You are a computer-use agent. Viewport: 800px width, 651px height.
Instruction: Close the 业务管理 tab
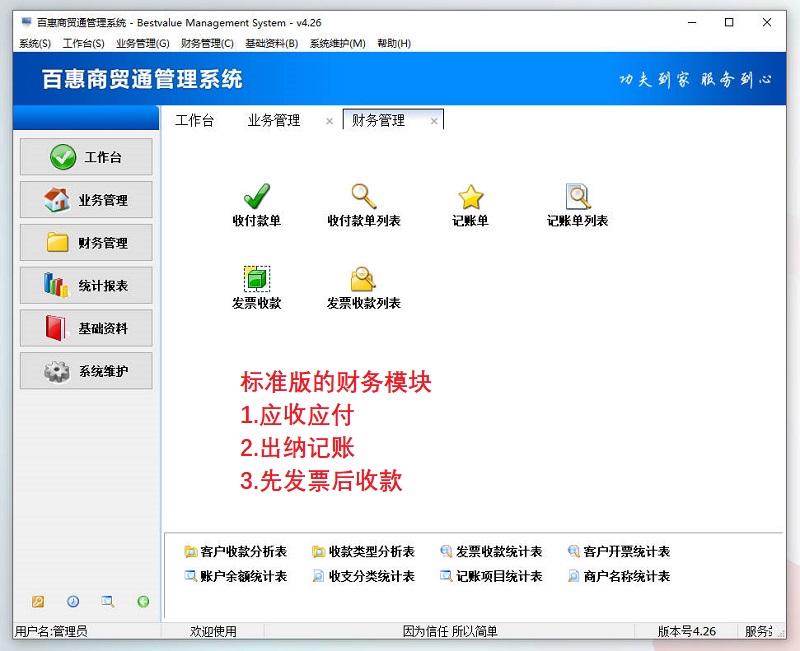330,121
